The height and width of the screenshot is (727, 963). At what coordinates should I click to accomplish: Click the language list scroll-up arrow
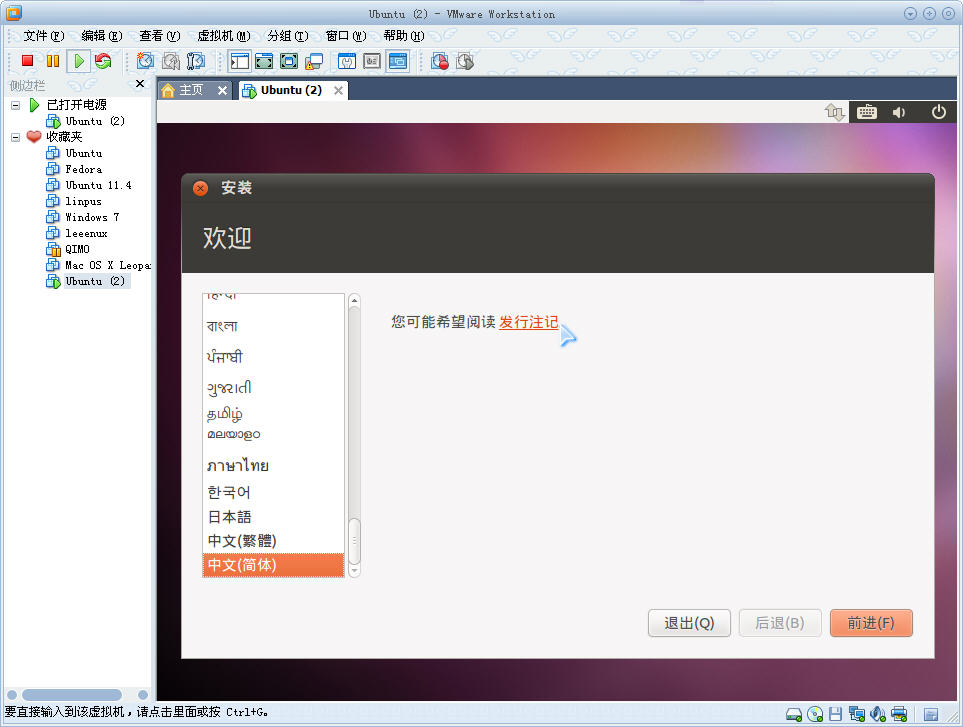tap(354, 300)
